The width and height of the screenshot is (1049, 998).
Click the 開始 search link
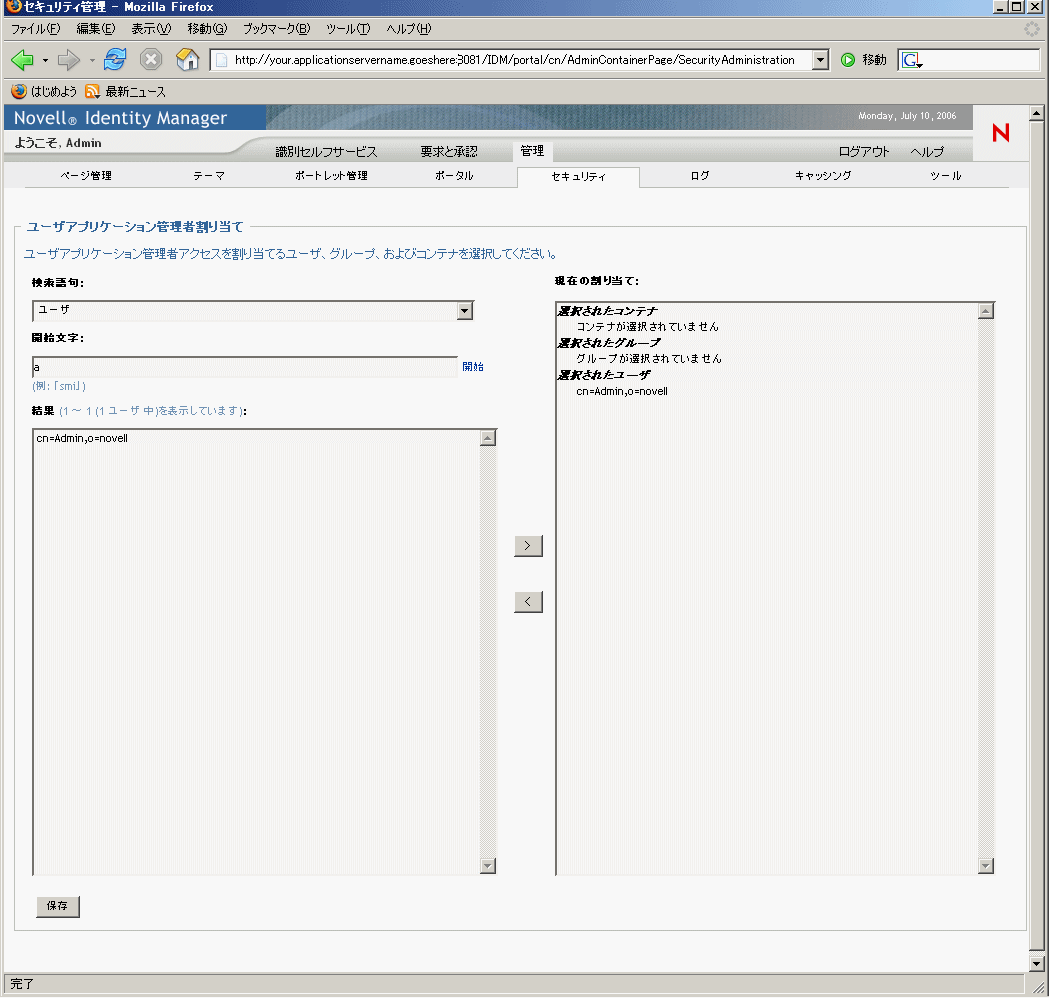tap(473, 367)
